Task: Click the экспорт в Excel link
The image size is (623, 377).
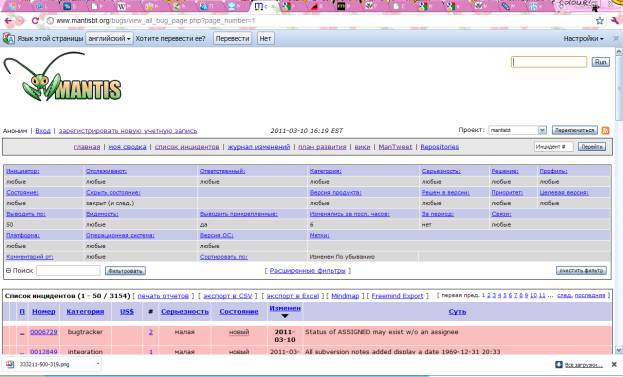Action: tap(293, 296)
